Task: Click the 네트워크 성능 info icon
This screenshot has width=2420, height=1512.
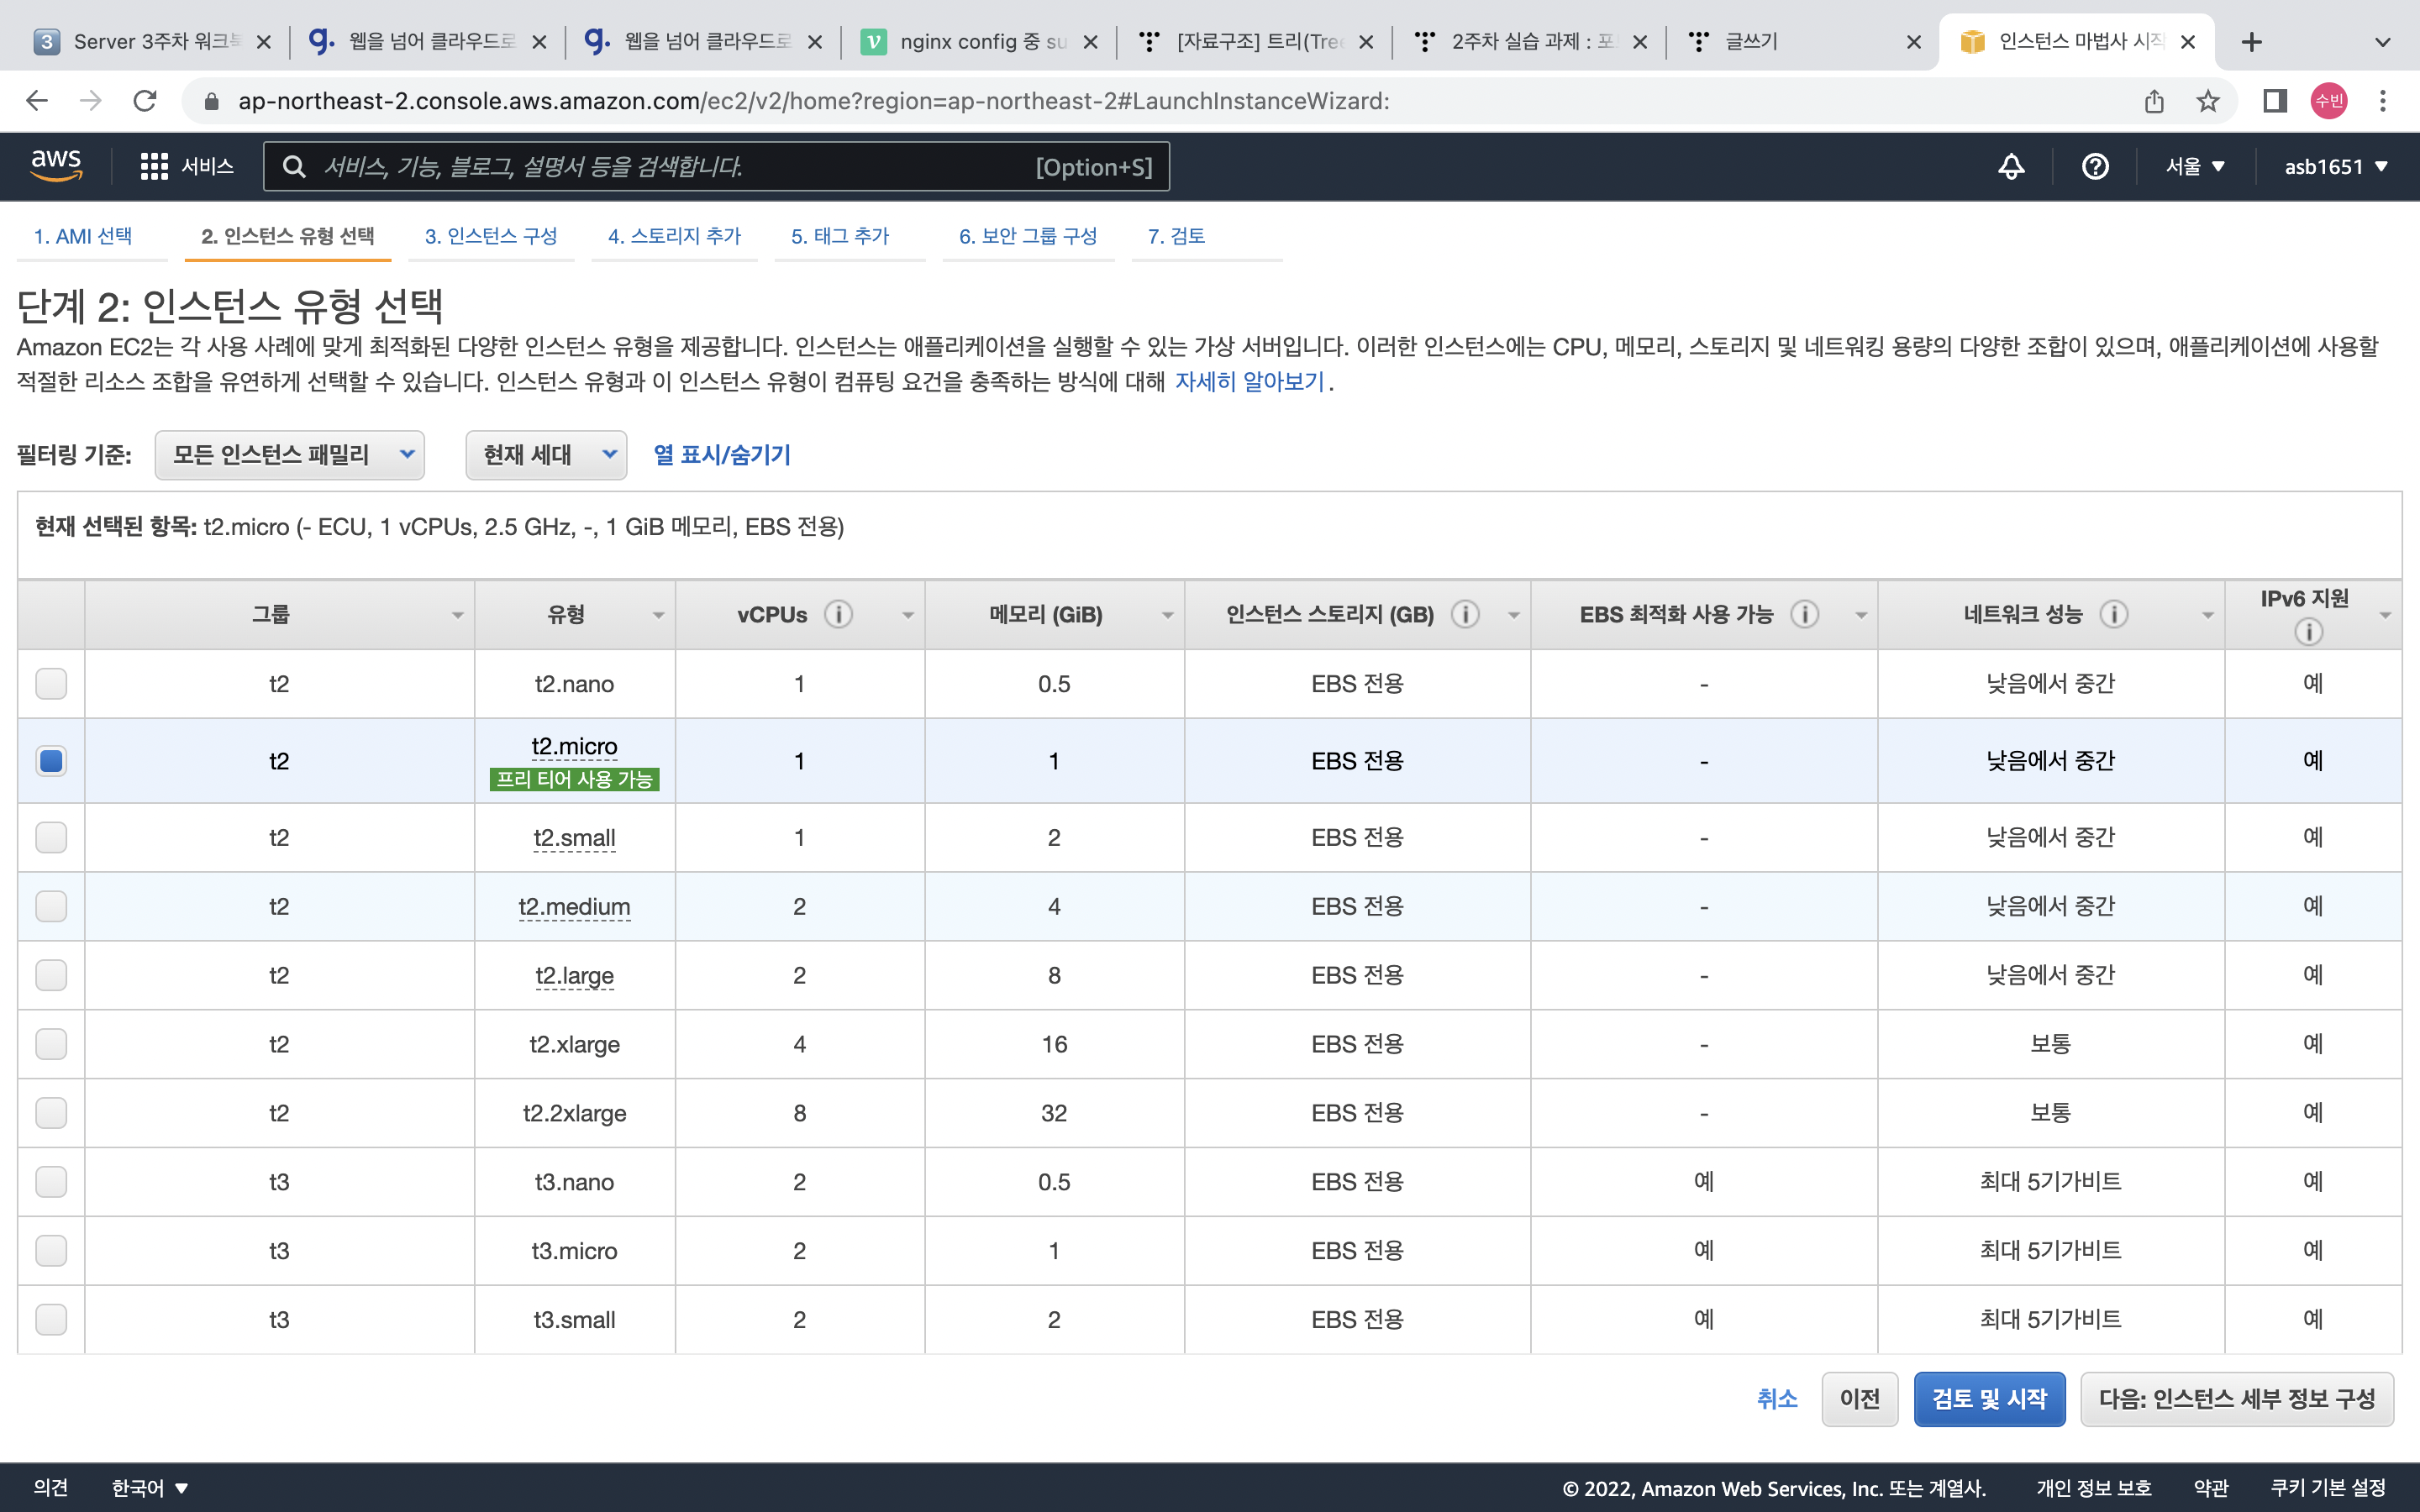Action: point(2113,614)
